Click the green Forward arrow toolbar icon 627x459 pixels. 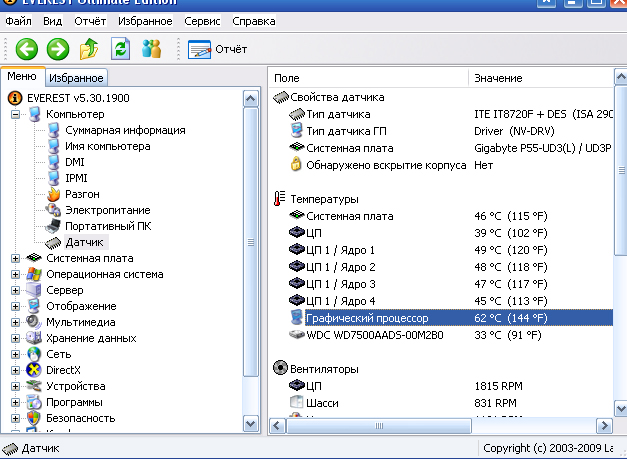click(58, 48)
